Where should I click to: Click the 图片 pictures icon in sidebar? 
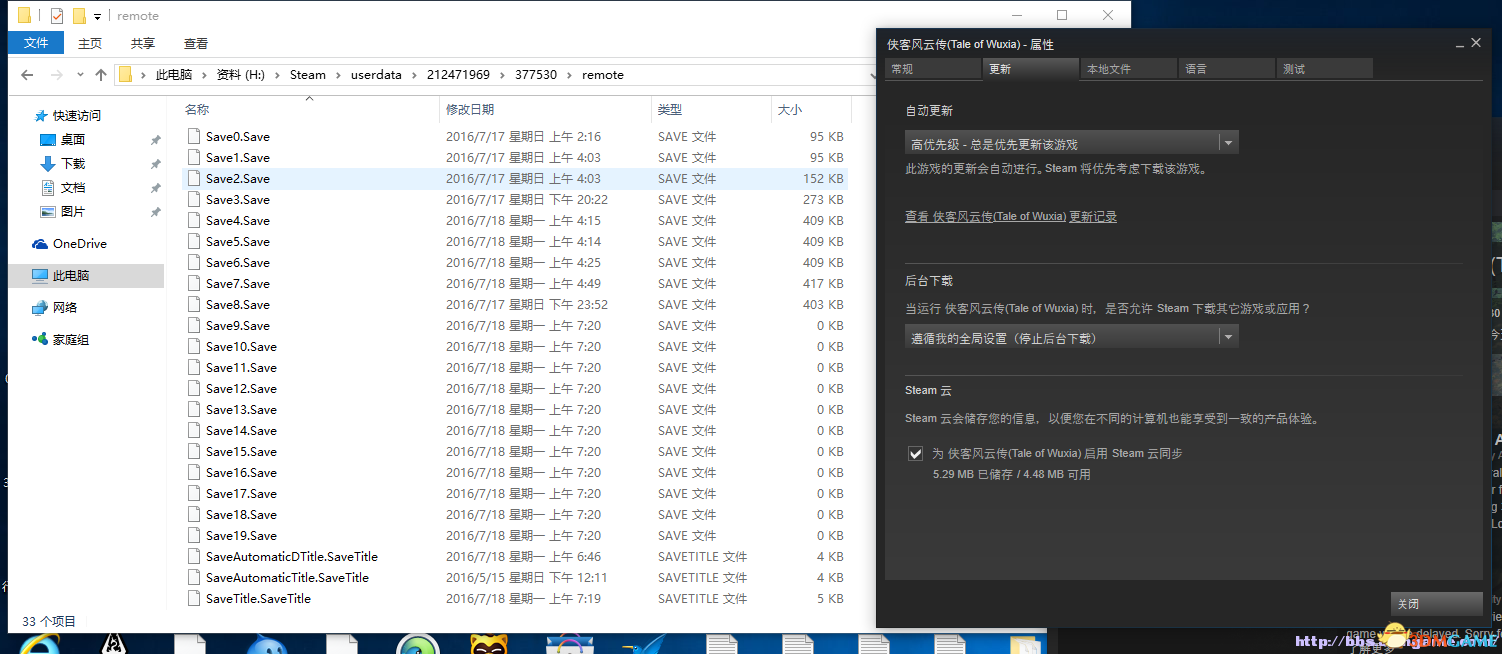coord(47,212)
